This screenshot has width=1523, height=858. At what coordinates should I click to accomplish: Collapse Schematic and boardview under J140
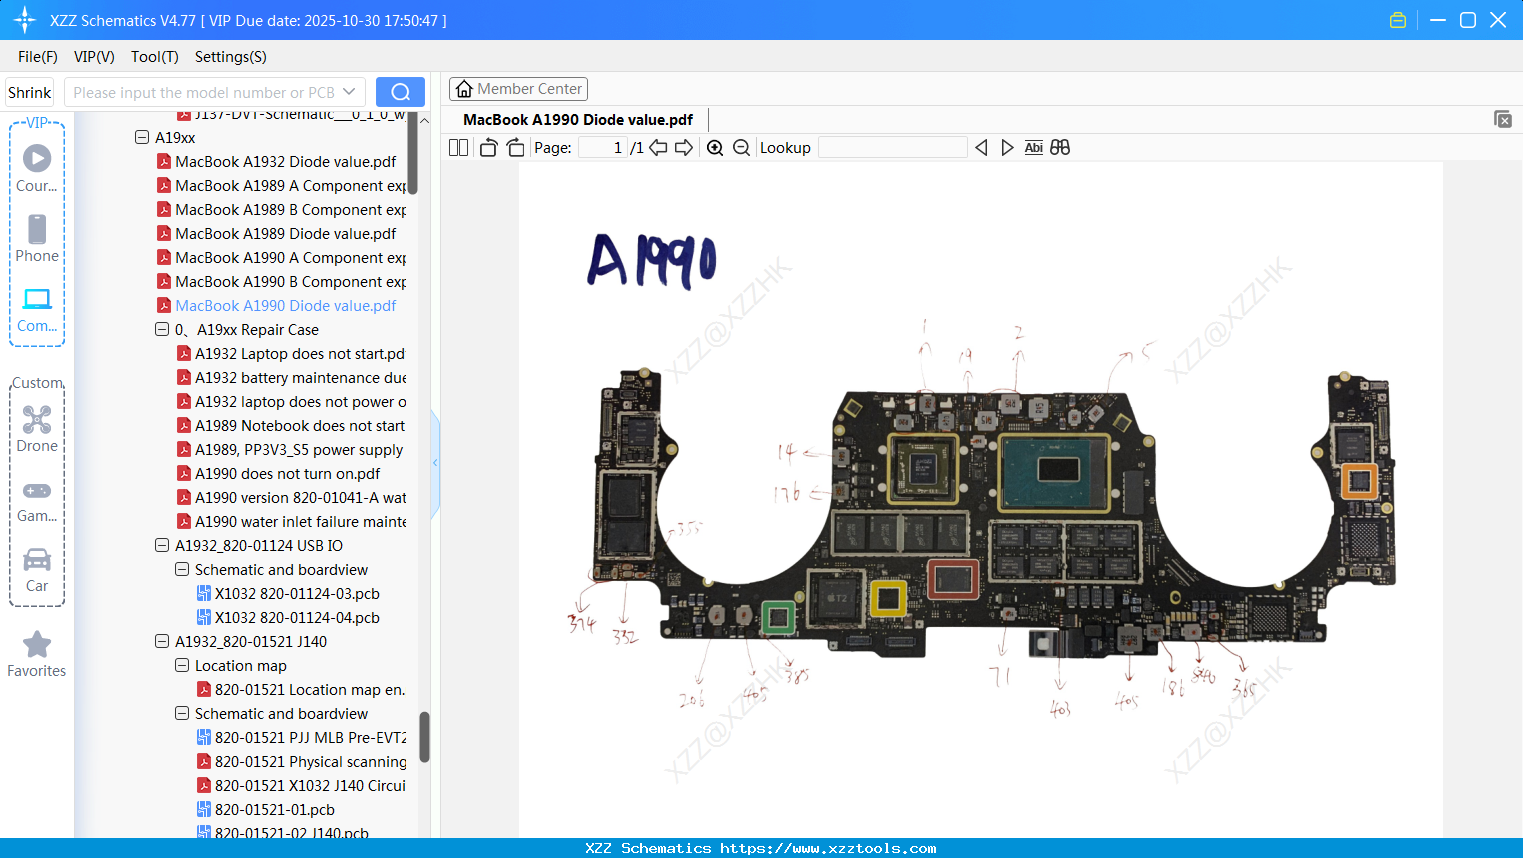[182, 713]
